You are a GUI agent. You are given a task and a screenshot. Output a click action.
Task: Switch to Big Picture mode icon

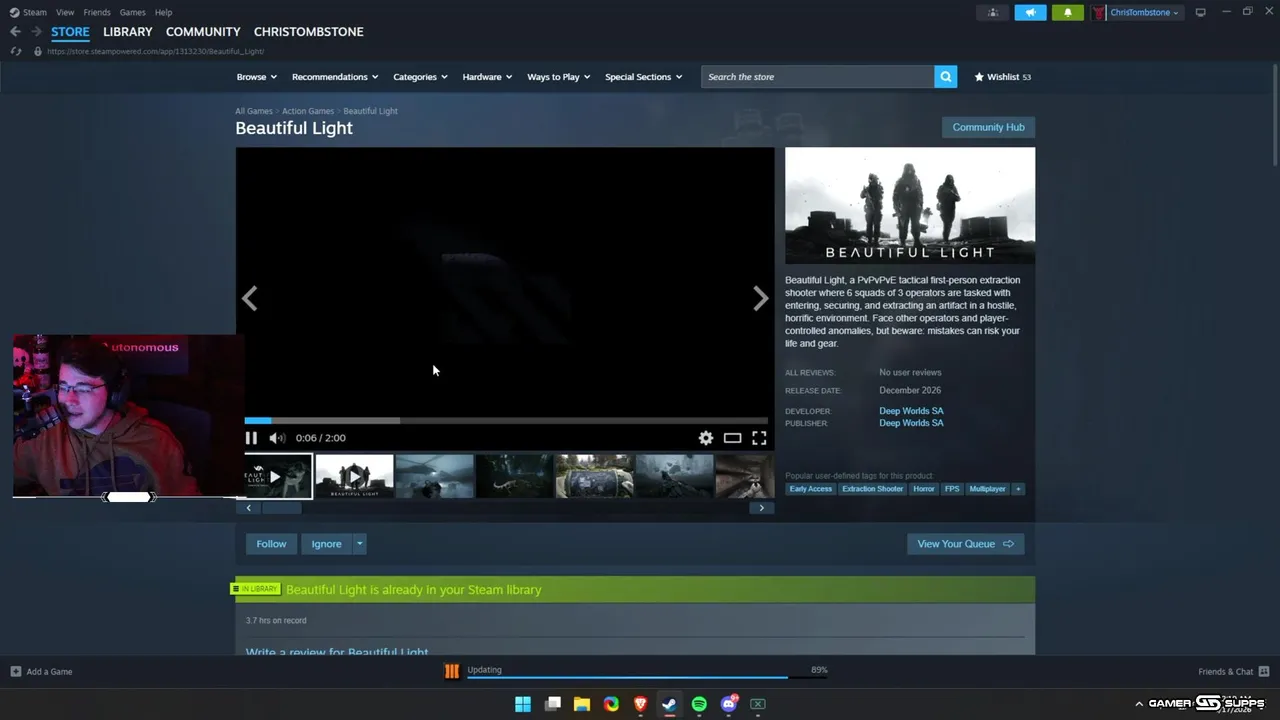pos(1200,12)
